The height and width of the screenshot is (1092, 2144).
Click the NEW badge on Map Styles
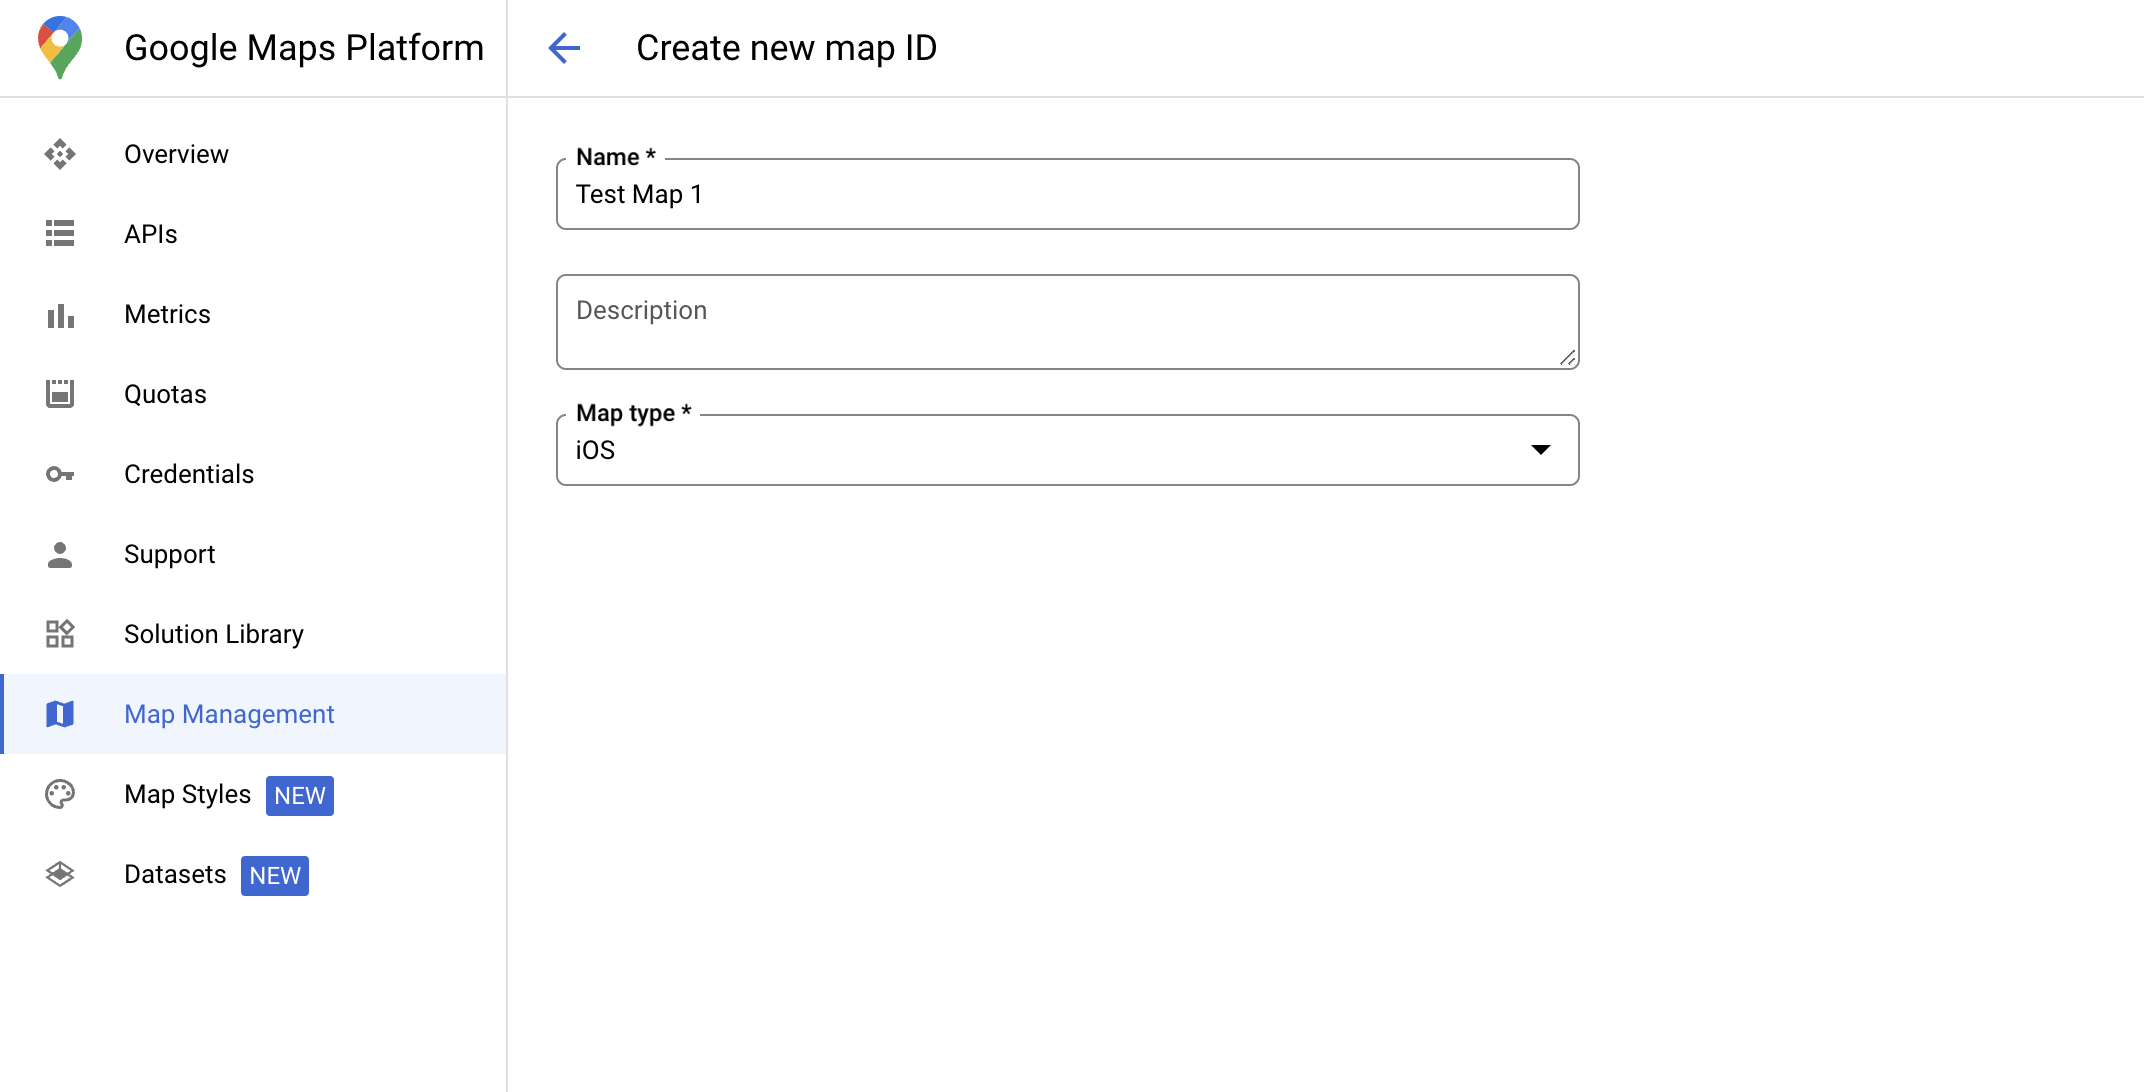298,795
